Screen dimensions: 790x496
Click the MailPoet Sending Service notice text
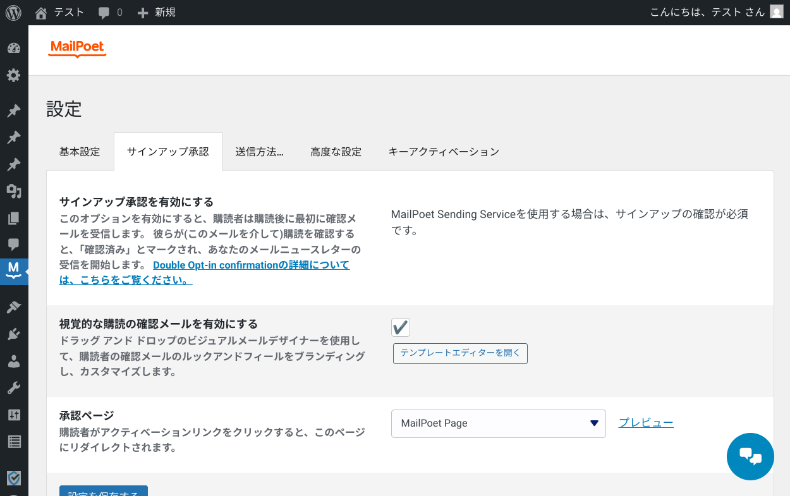pyautogui.click(x=570, y=222)
